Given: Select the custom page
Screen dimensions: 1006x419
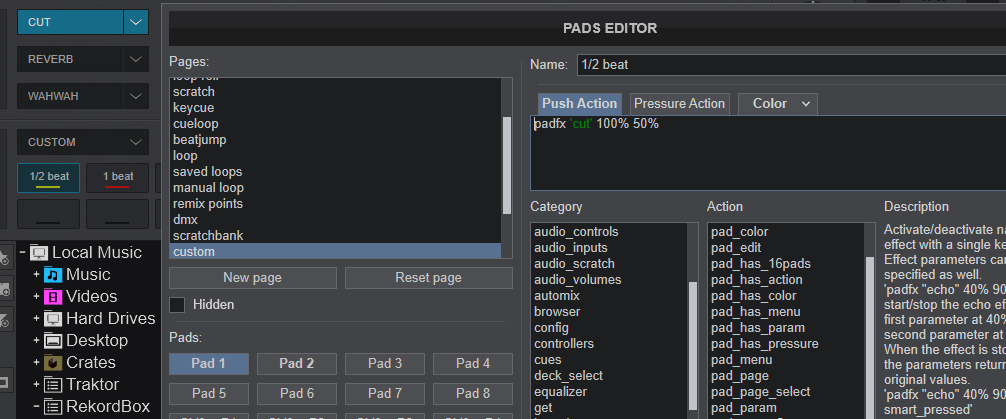Looking at the screenshot, I should pyautogui.click(x=336, y=252).
